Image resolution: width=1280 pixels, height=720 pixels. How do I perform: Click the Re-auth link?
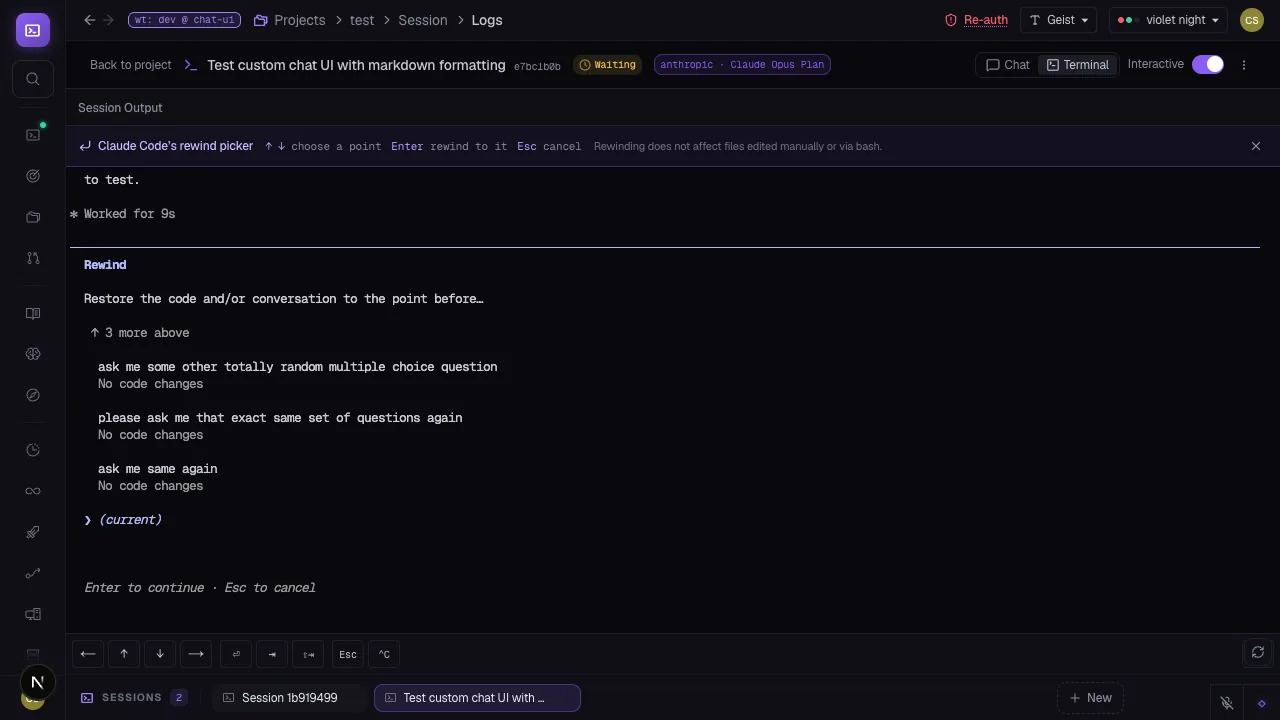coord(976,20)
